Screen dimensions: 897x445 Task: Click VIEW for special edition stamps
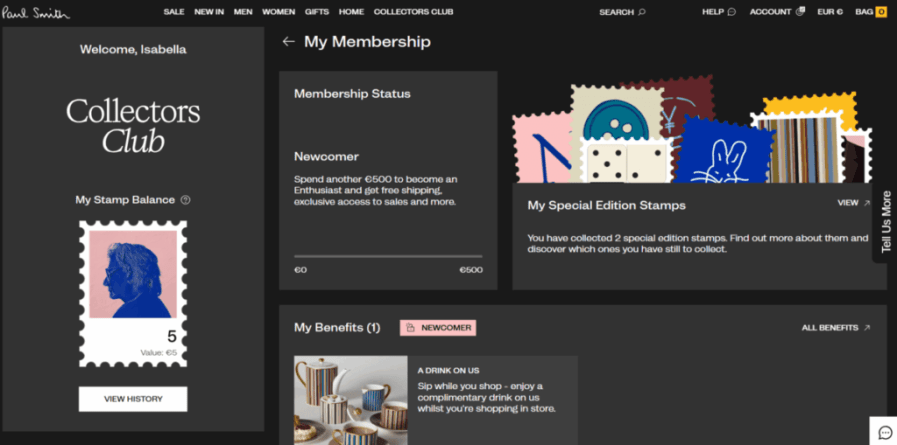pyautogui.click(x=848, y=202)
